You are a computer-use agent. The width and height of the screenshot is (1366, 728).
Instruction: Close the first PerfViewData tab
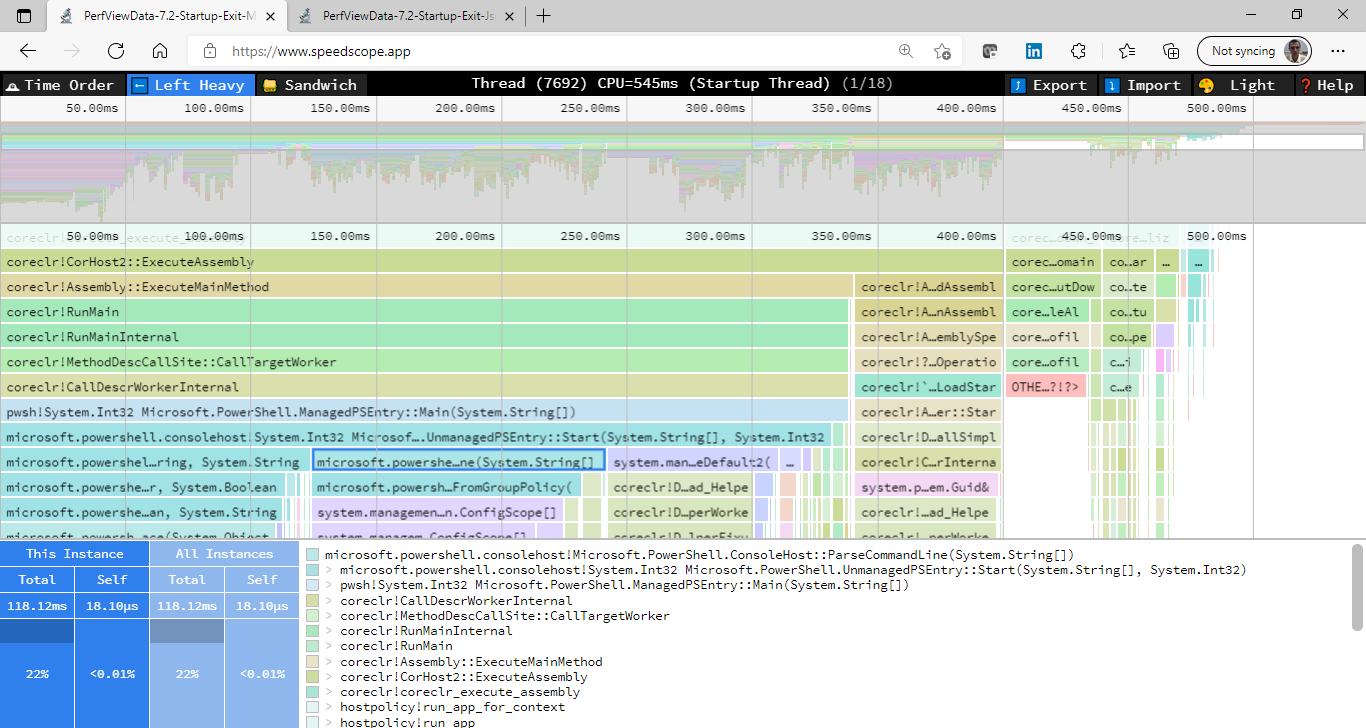point(269,16)
